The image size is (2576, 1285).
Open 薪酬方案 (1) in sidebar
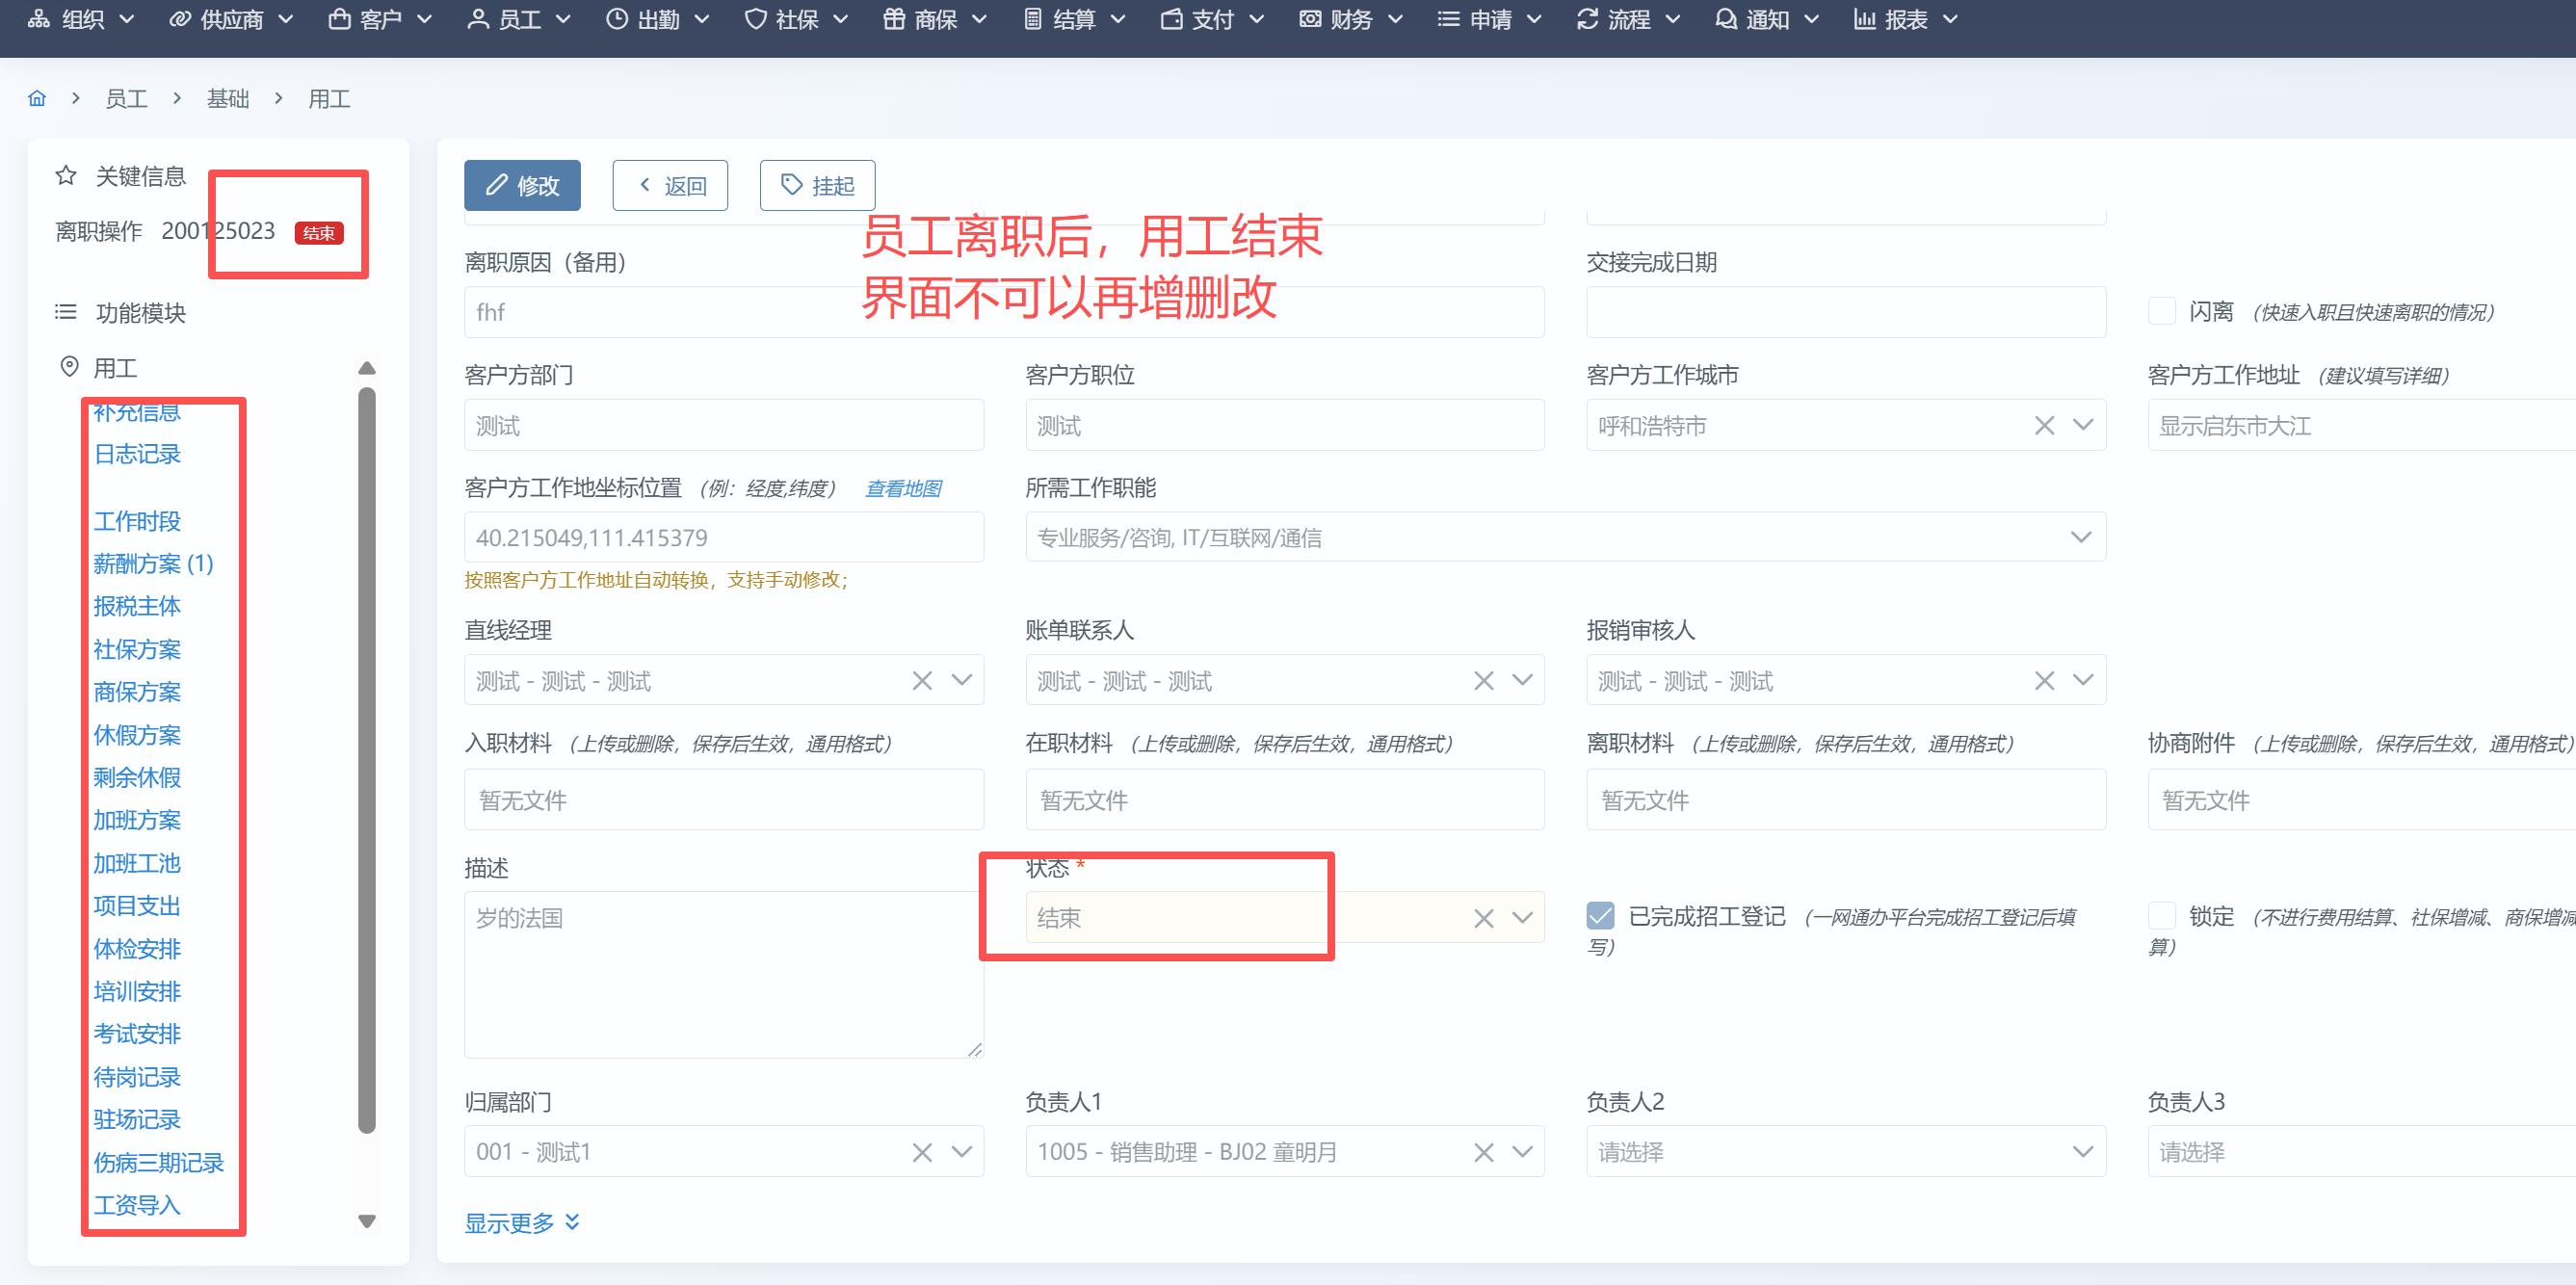[153, 563]
